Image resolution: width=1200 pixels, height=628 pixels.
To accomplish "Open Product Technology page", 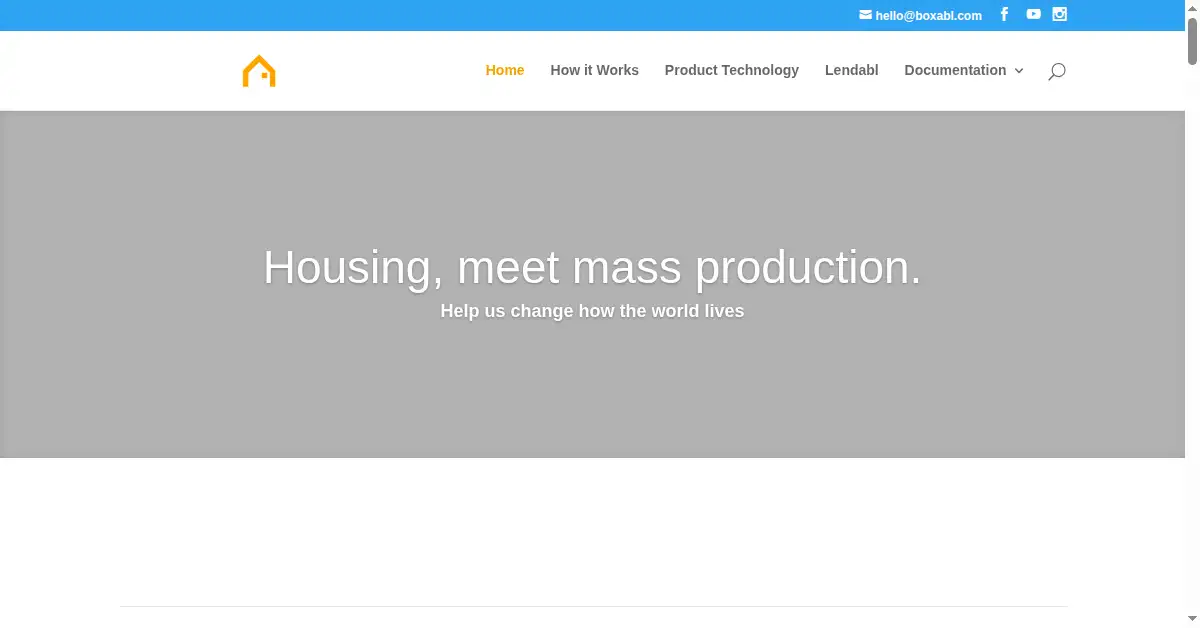I will click(732, 70).
